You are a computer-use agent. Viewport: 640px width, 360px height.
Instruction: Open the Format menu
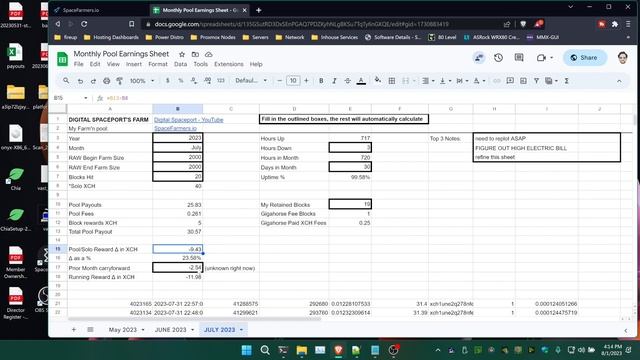(158, 64)
